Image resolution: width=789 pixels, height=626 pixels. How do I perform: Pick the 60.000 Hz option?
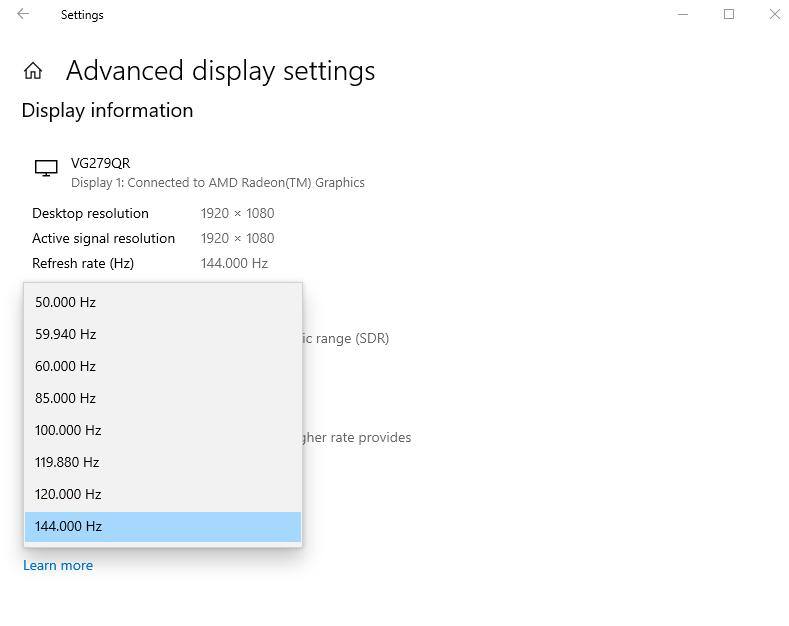pyautogui.click(x=65, y=366)
